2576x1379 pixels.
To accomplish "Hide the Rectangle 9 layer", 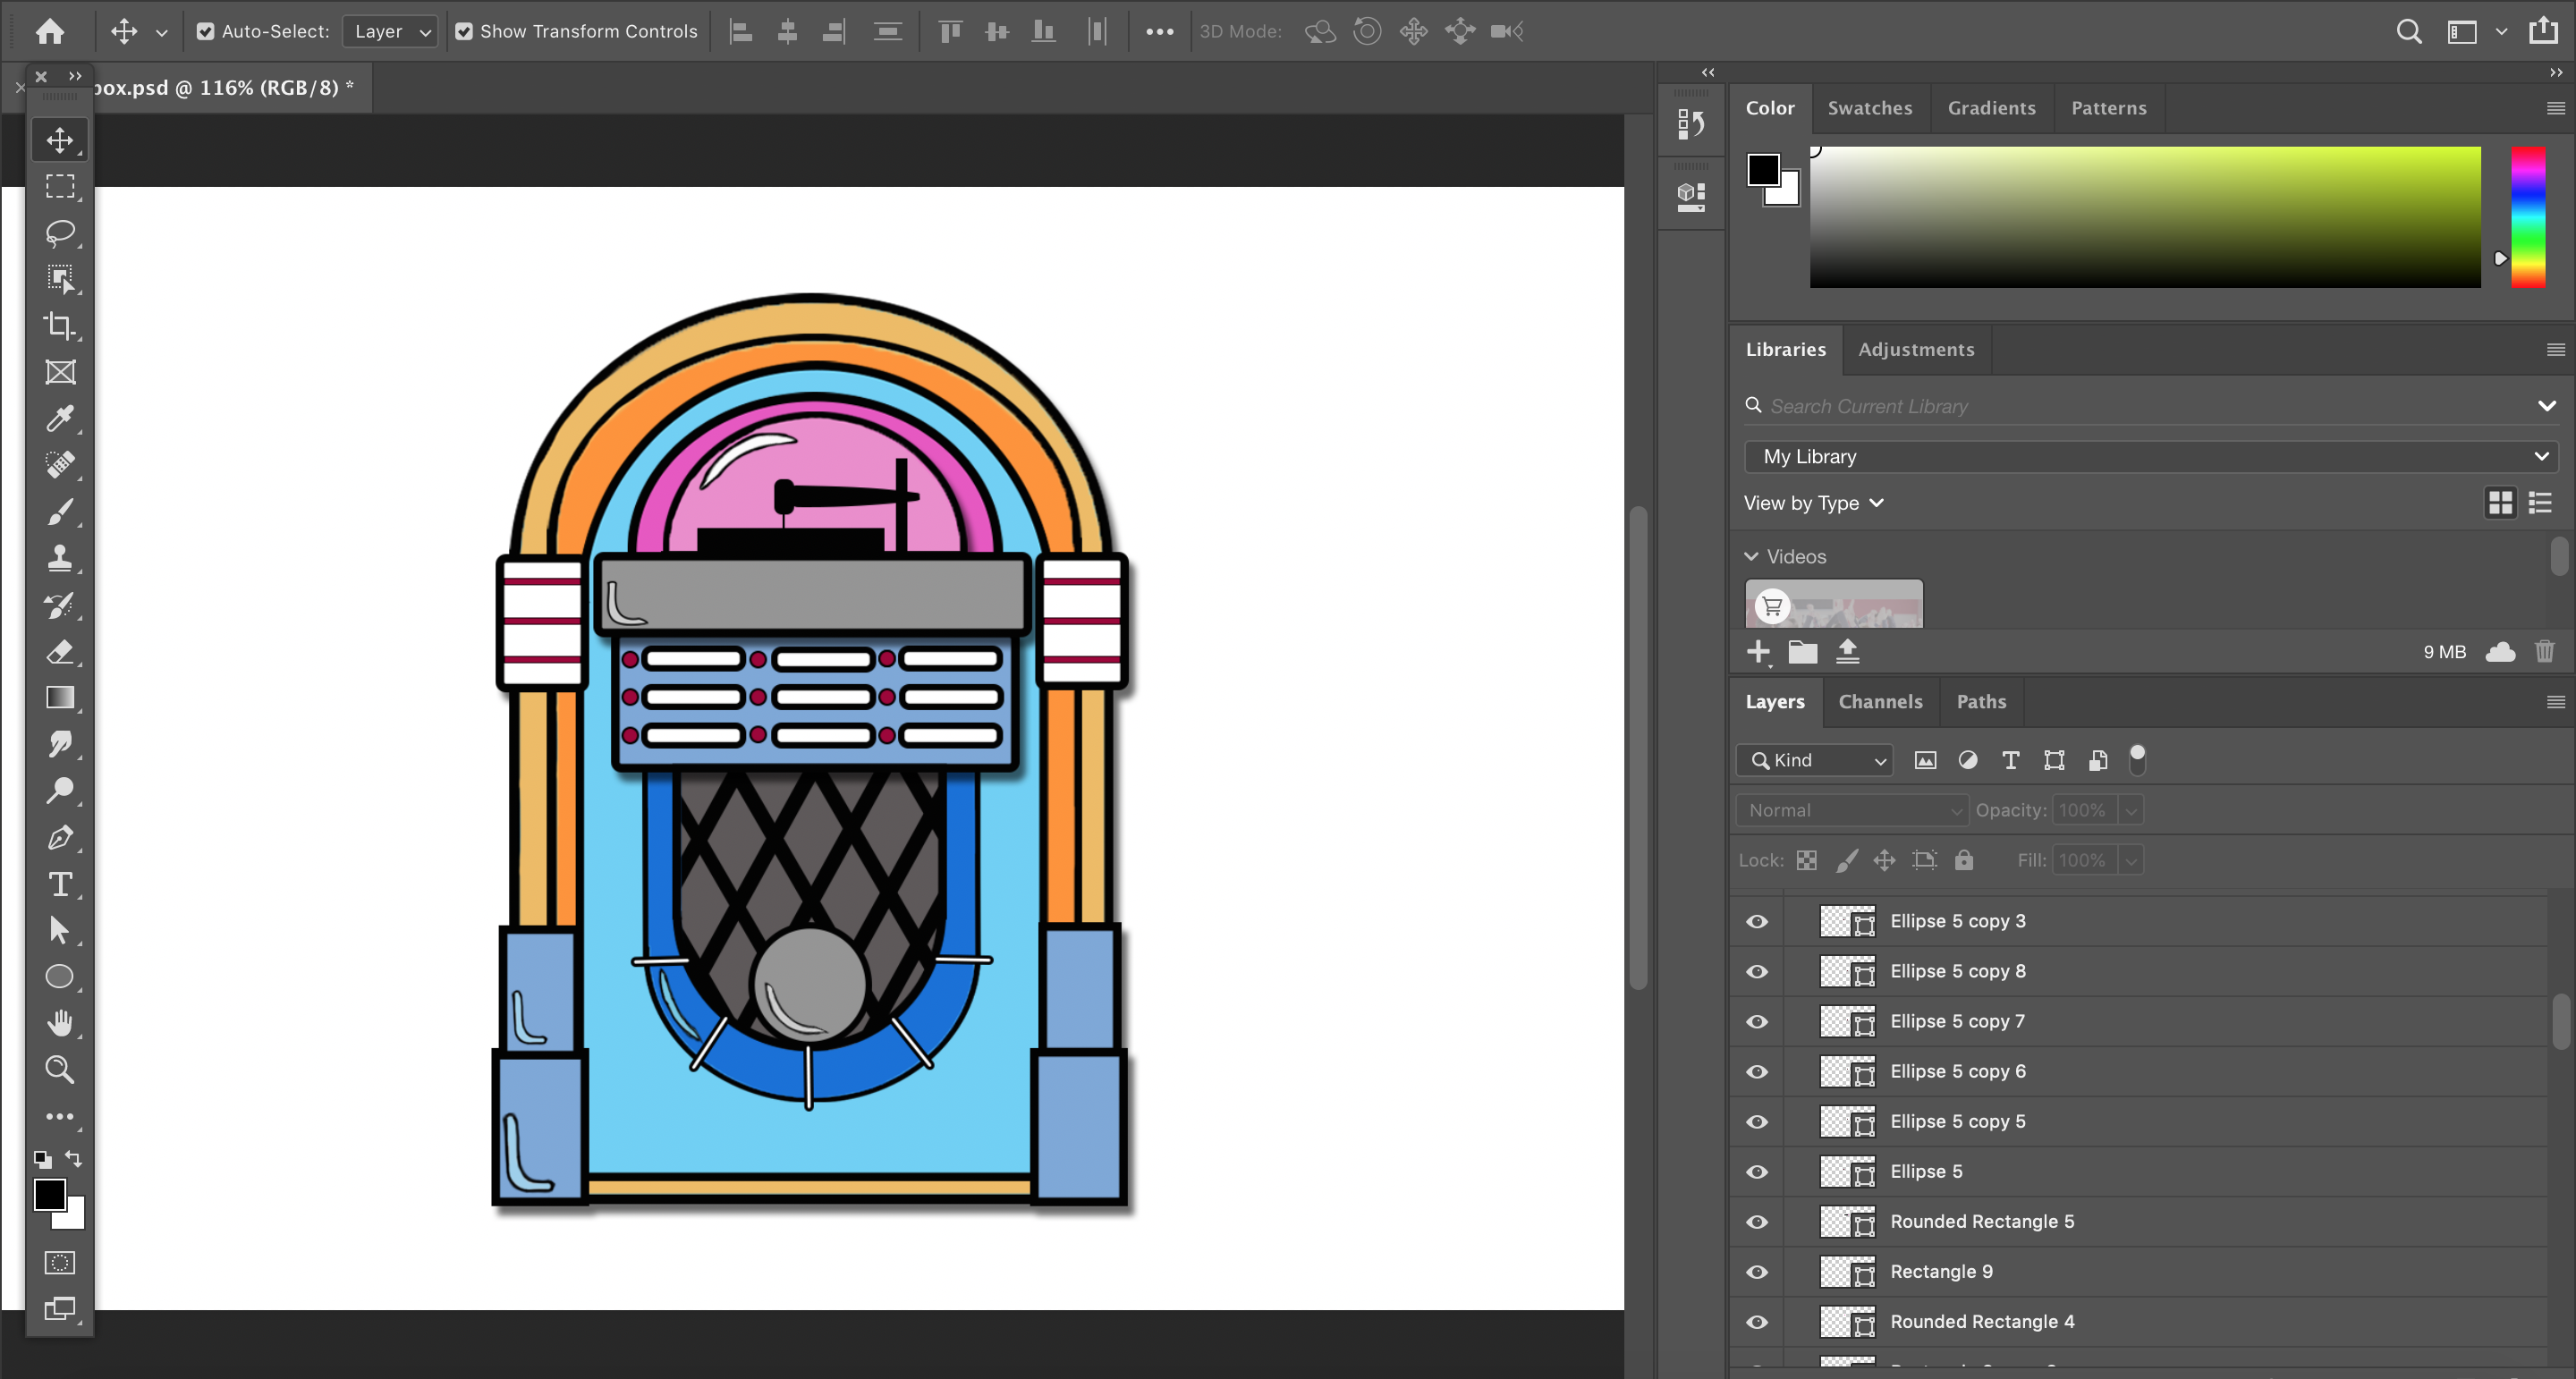I will [x=1756, y=1272].
